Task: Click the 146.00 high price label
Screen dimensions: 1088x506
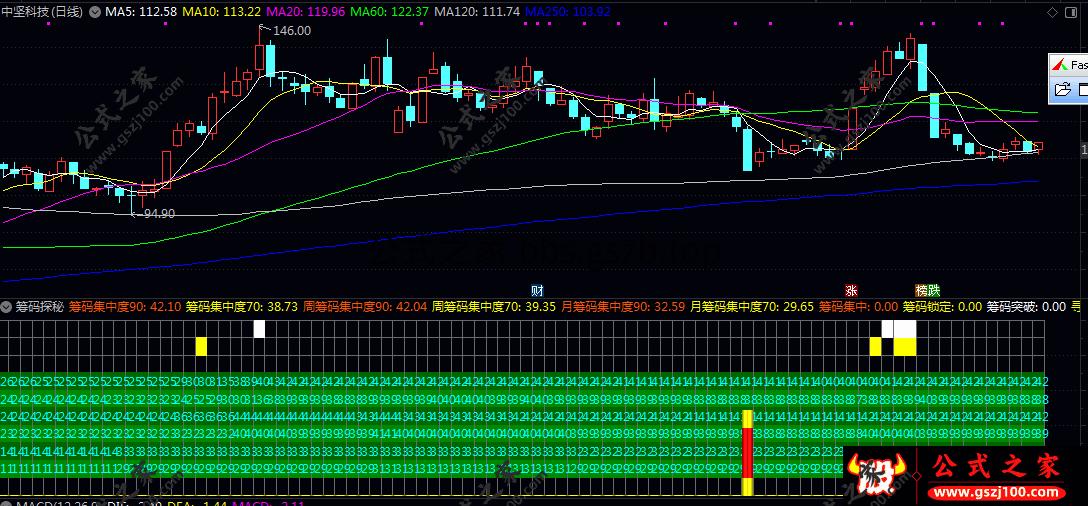Action: point(292,31)
